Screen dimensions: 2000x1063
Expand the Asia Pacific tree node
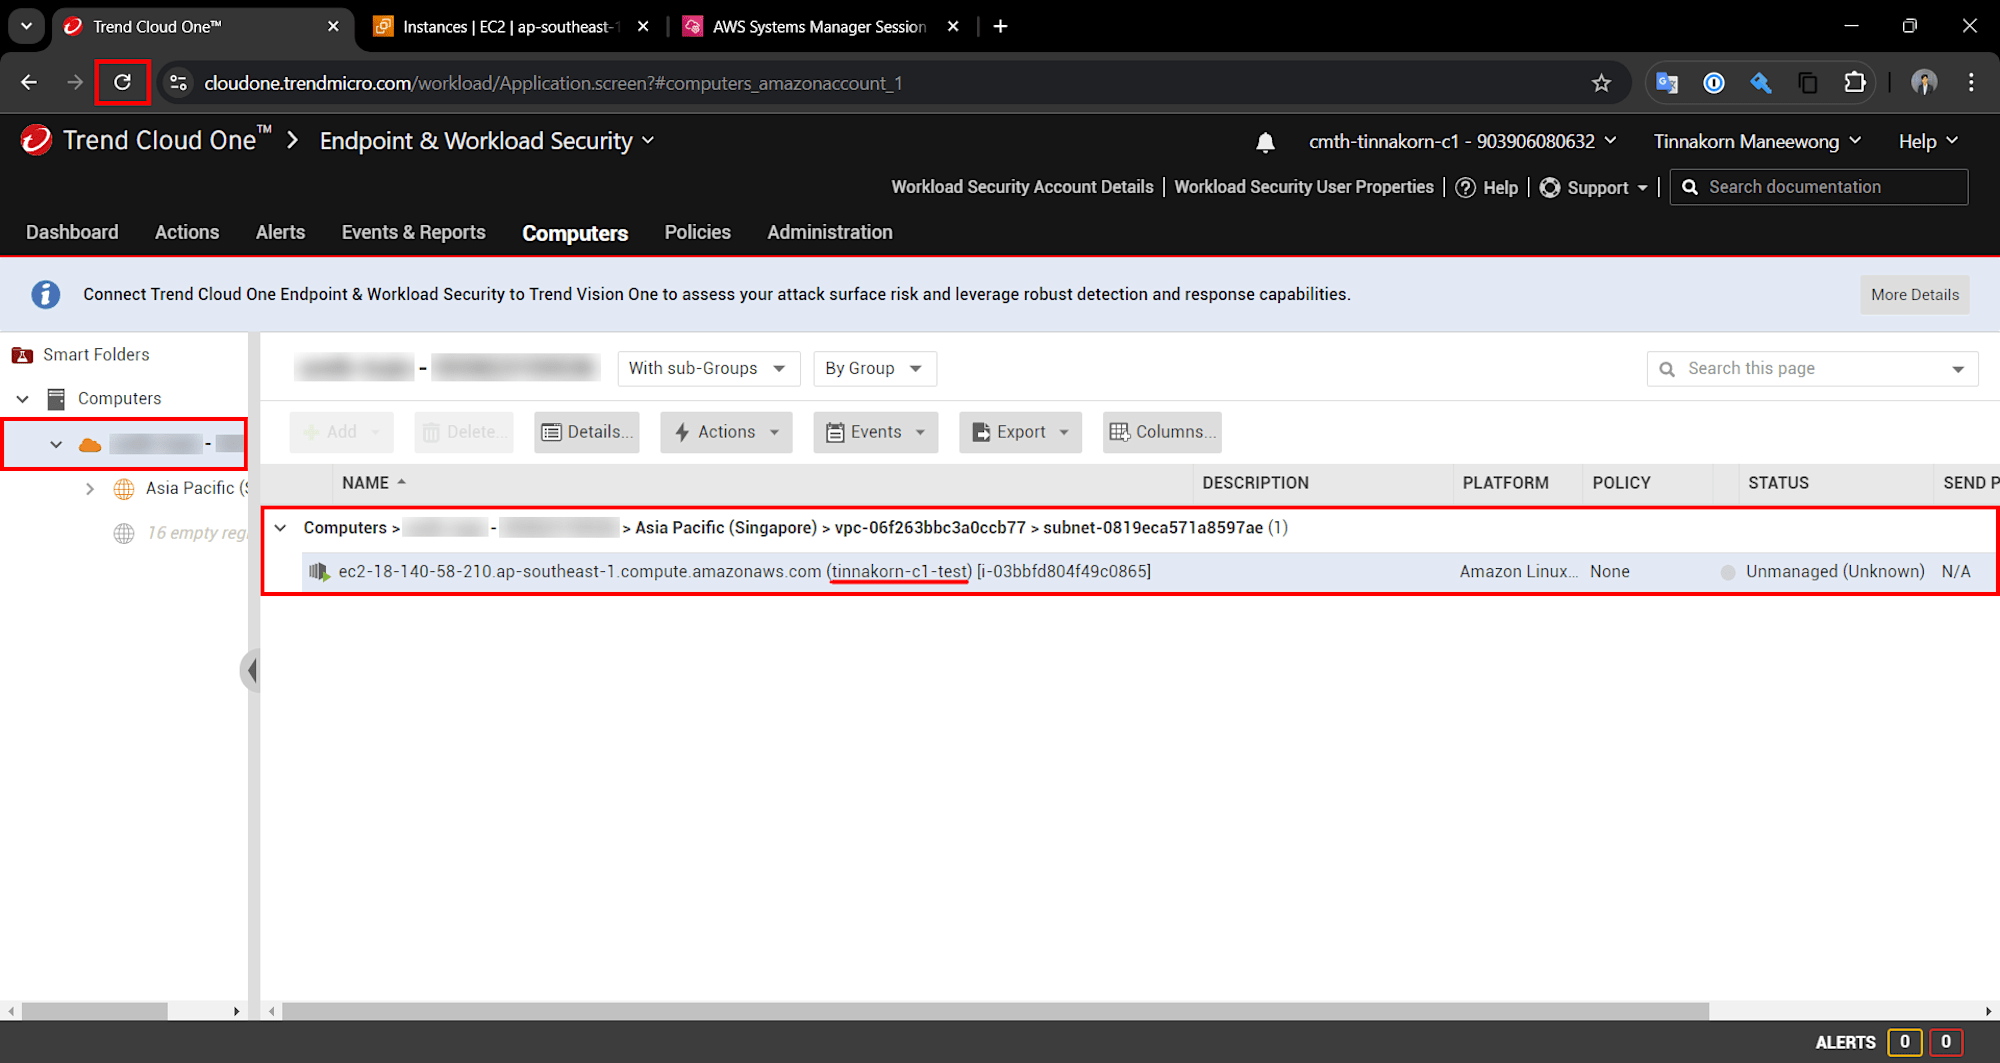pos(90,488)
